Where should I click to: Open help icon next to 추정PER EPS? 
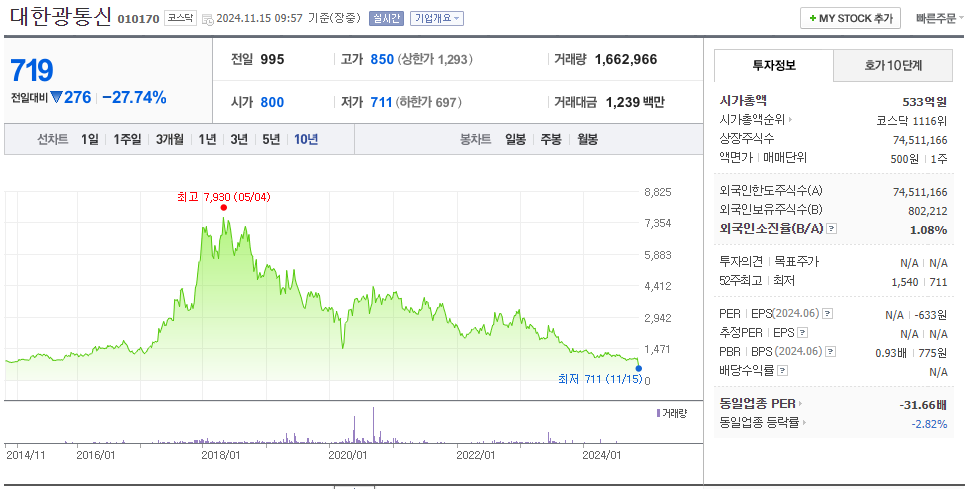click(x=802, y=333)
